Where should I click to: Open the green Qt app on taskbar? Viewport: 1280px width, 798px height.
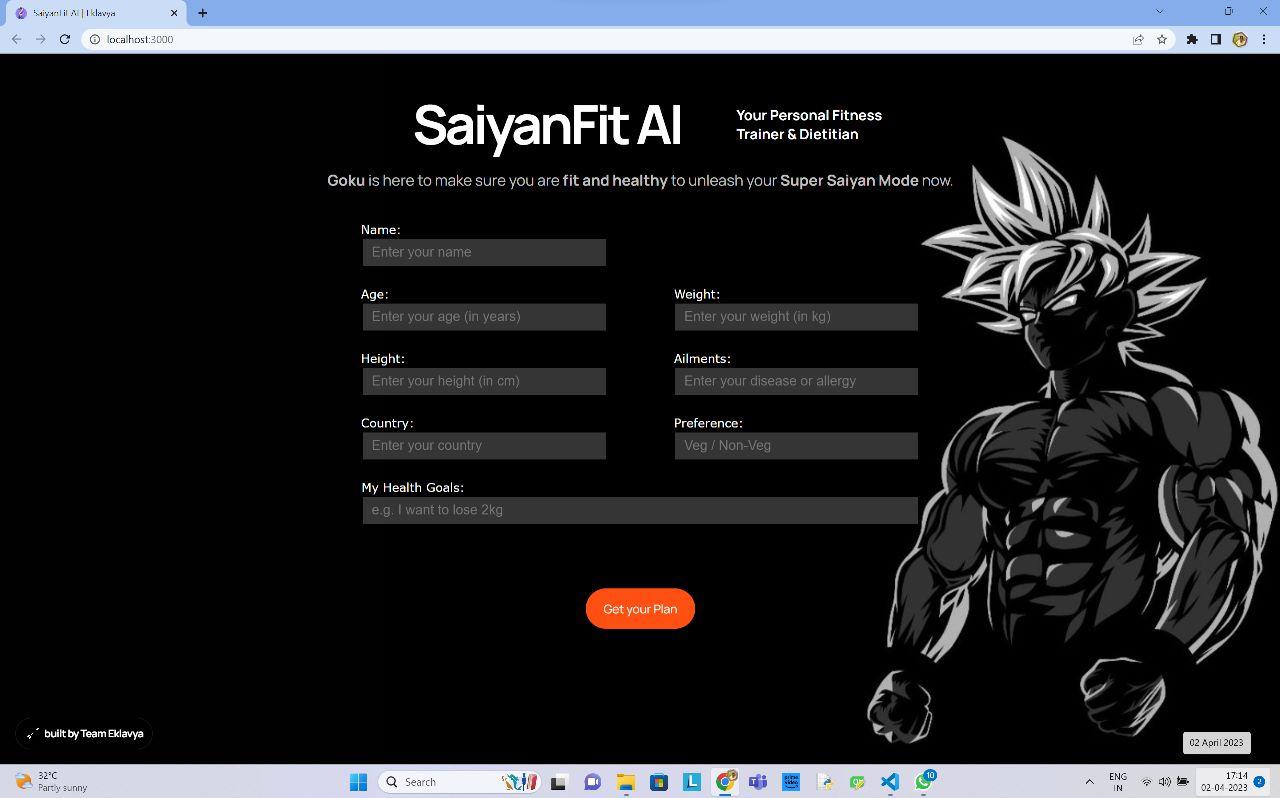click(857, 782)
